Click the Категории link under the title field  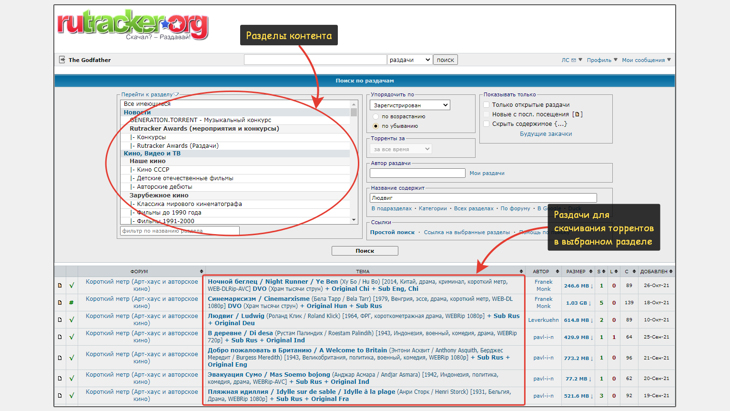click(x=433, y=209)
